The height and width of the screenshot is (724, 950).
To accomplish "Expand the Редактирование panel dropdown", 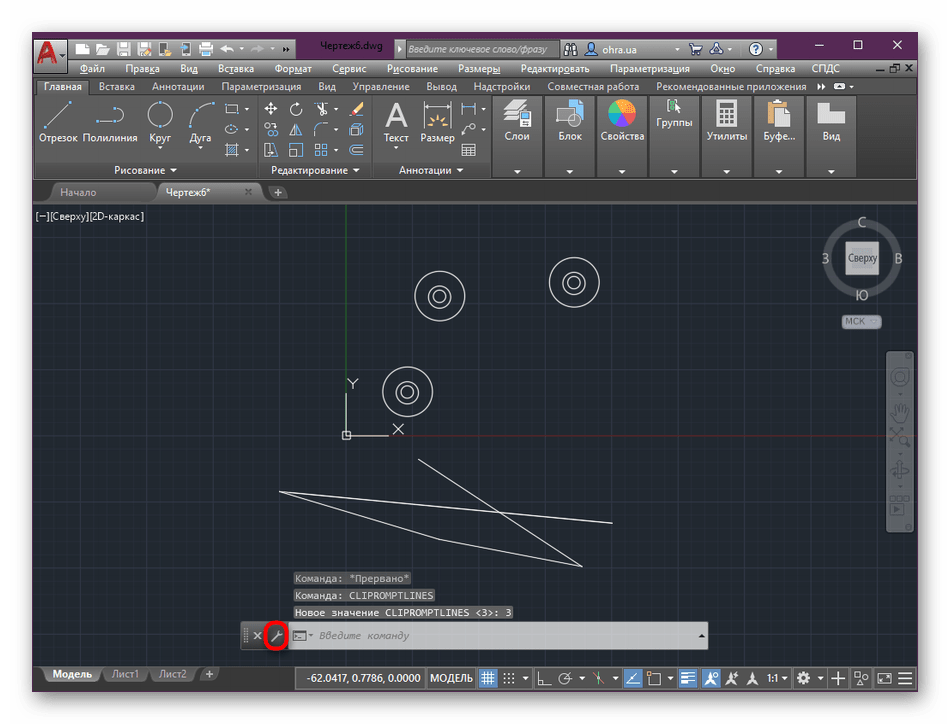I will (355, 171).
